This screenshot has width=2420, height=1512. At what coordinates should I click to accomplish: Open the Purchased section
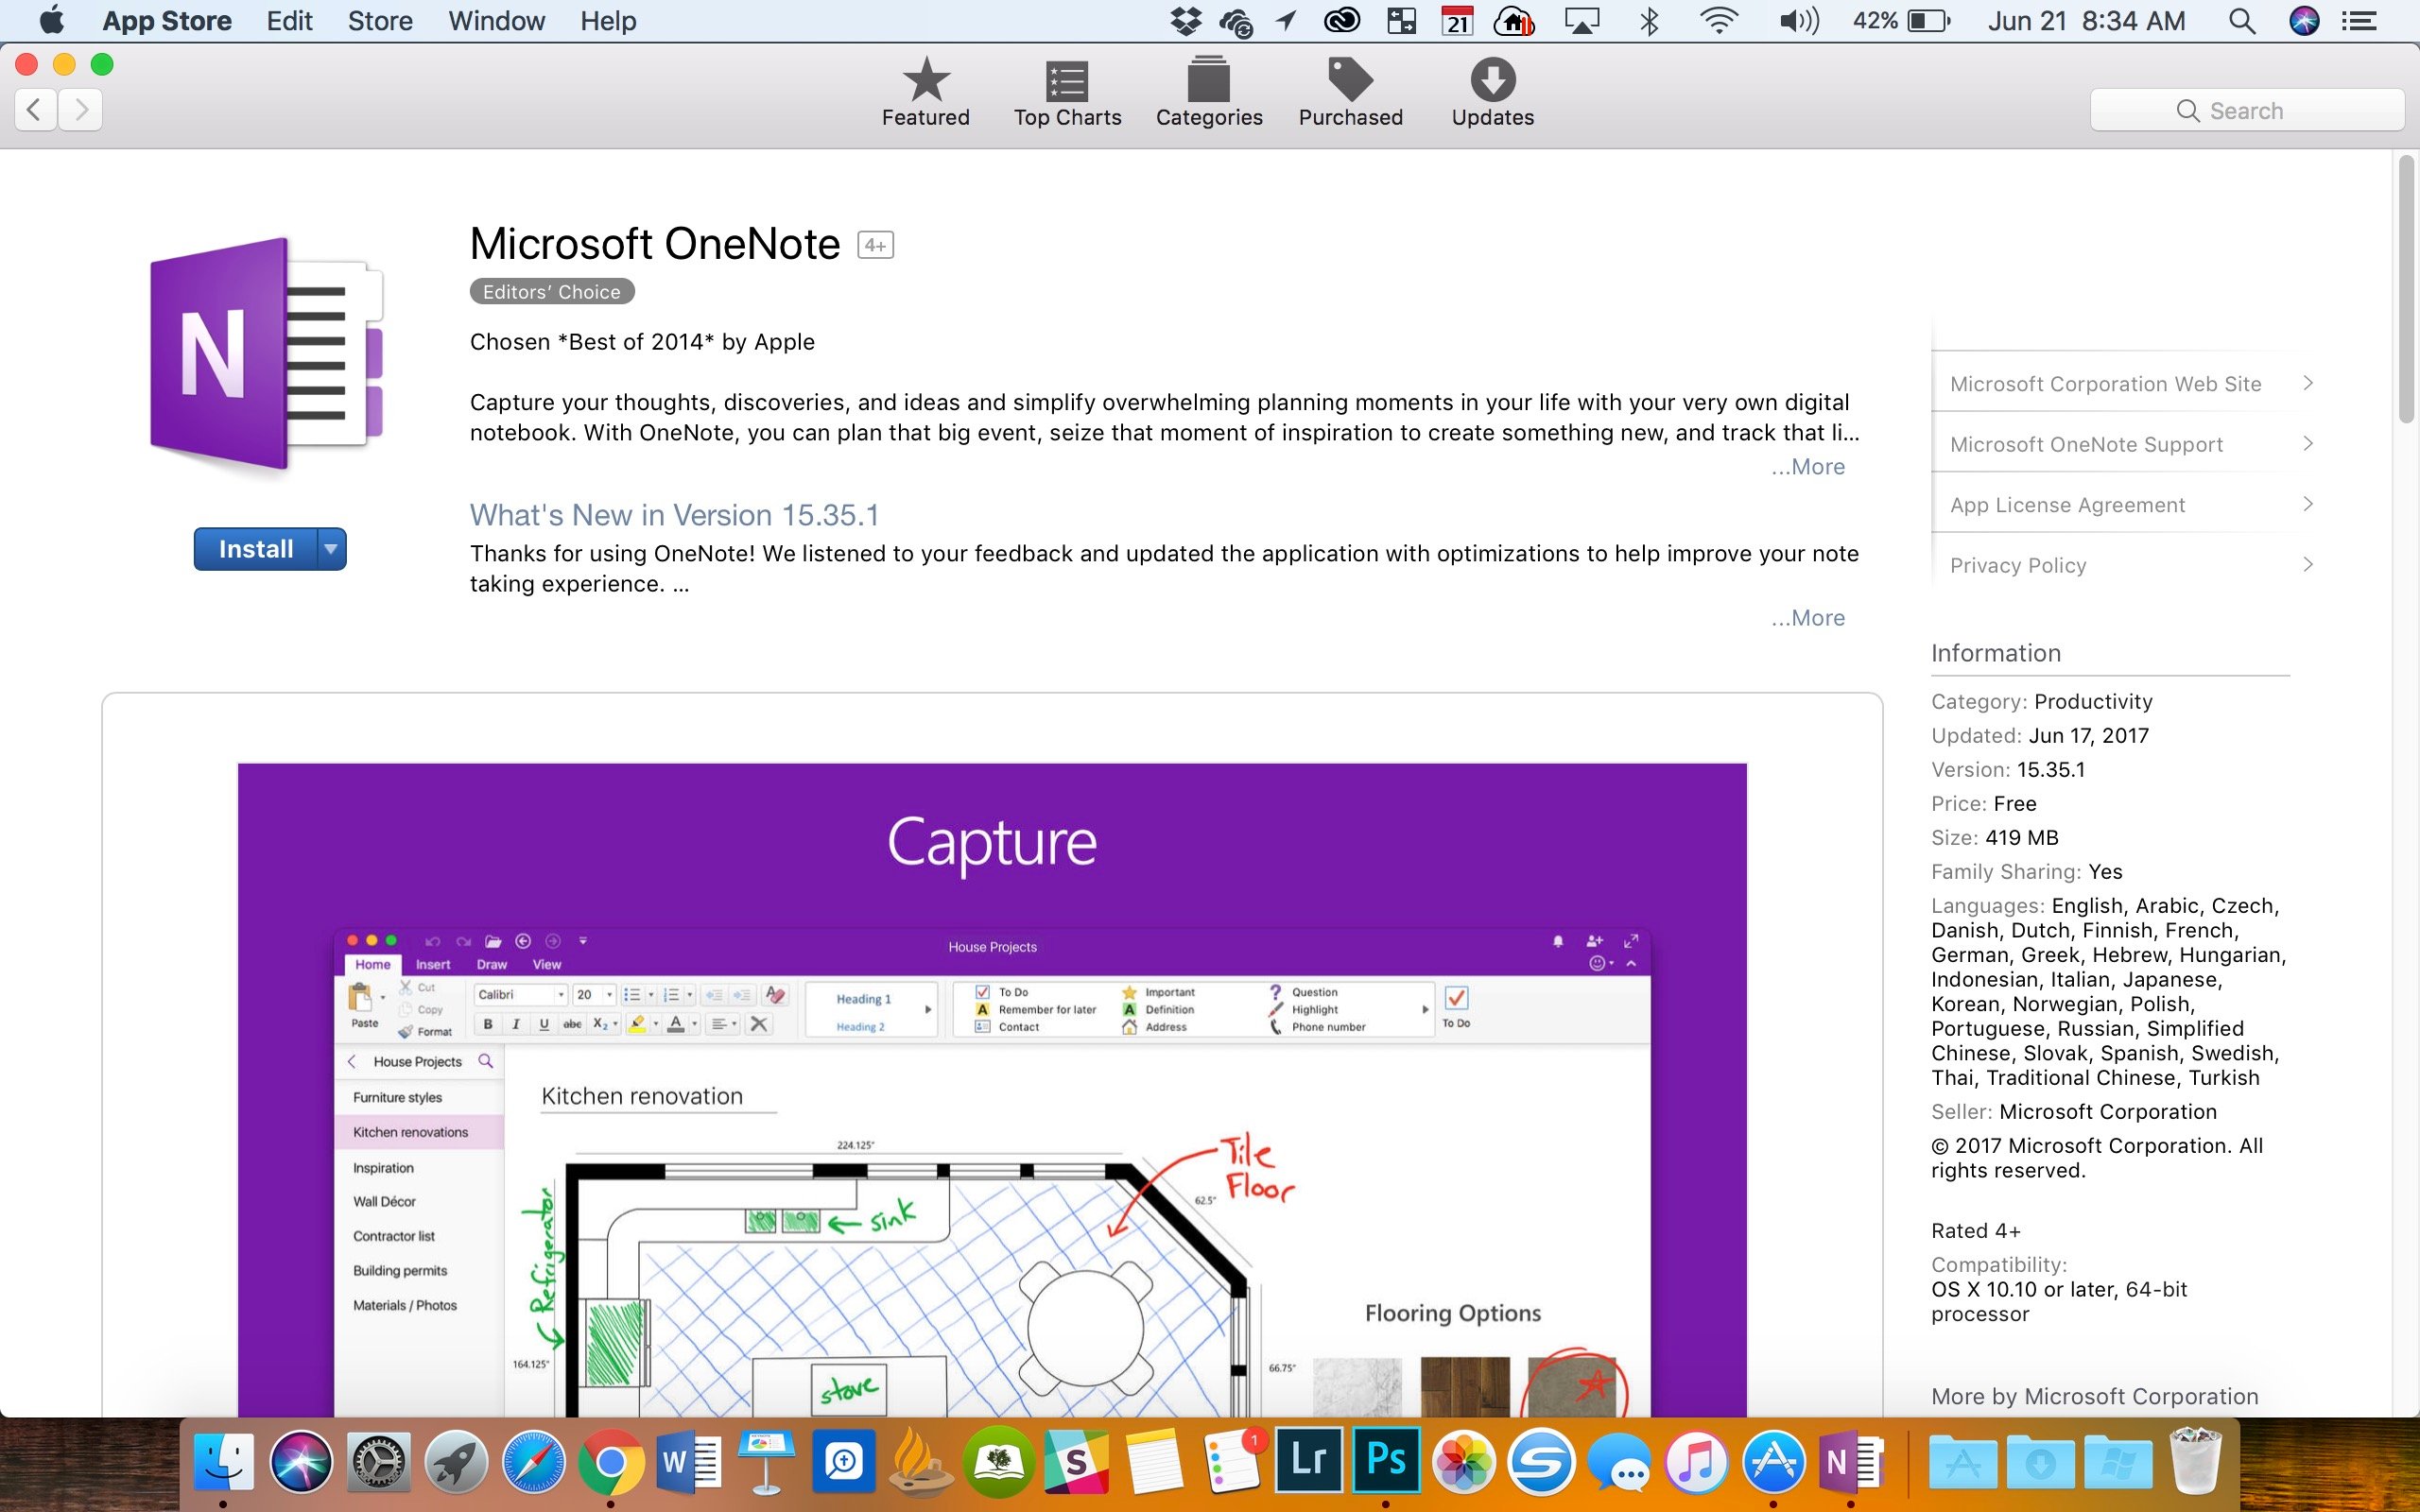click(1350, 92)
